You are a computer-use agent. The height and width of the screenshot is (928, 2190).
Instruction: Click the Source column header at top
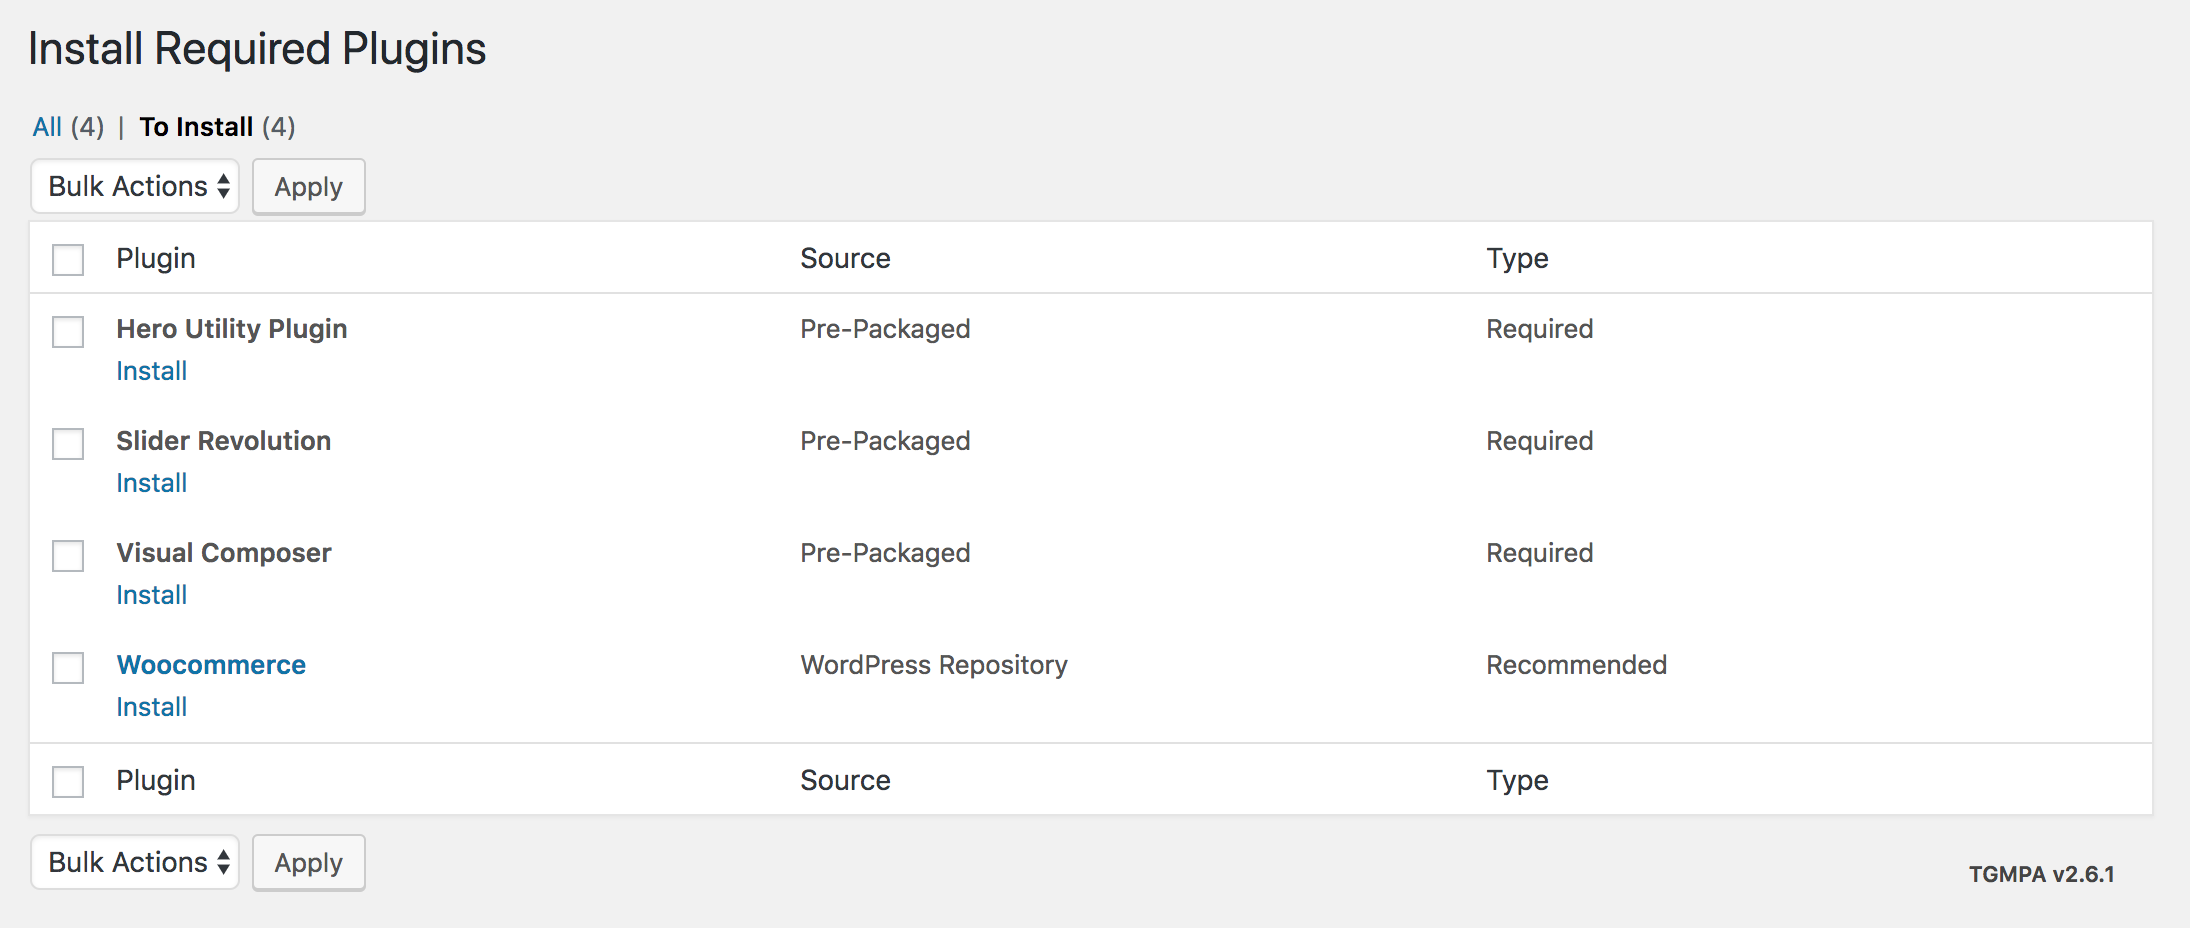pyautogui.click(x=845, y=258)
